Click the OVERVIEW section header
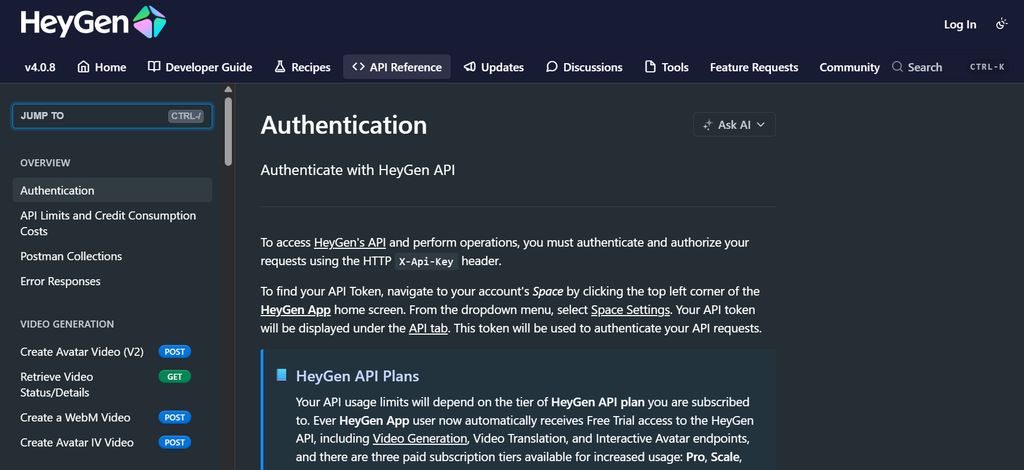This screenshot has height=470, width=1024. point(45,163)
